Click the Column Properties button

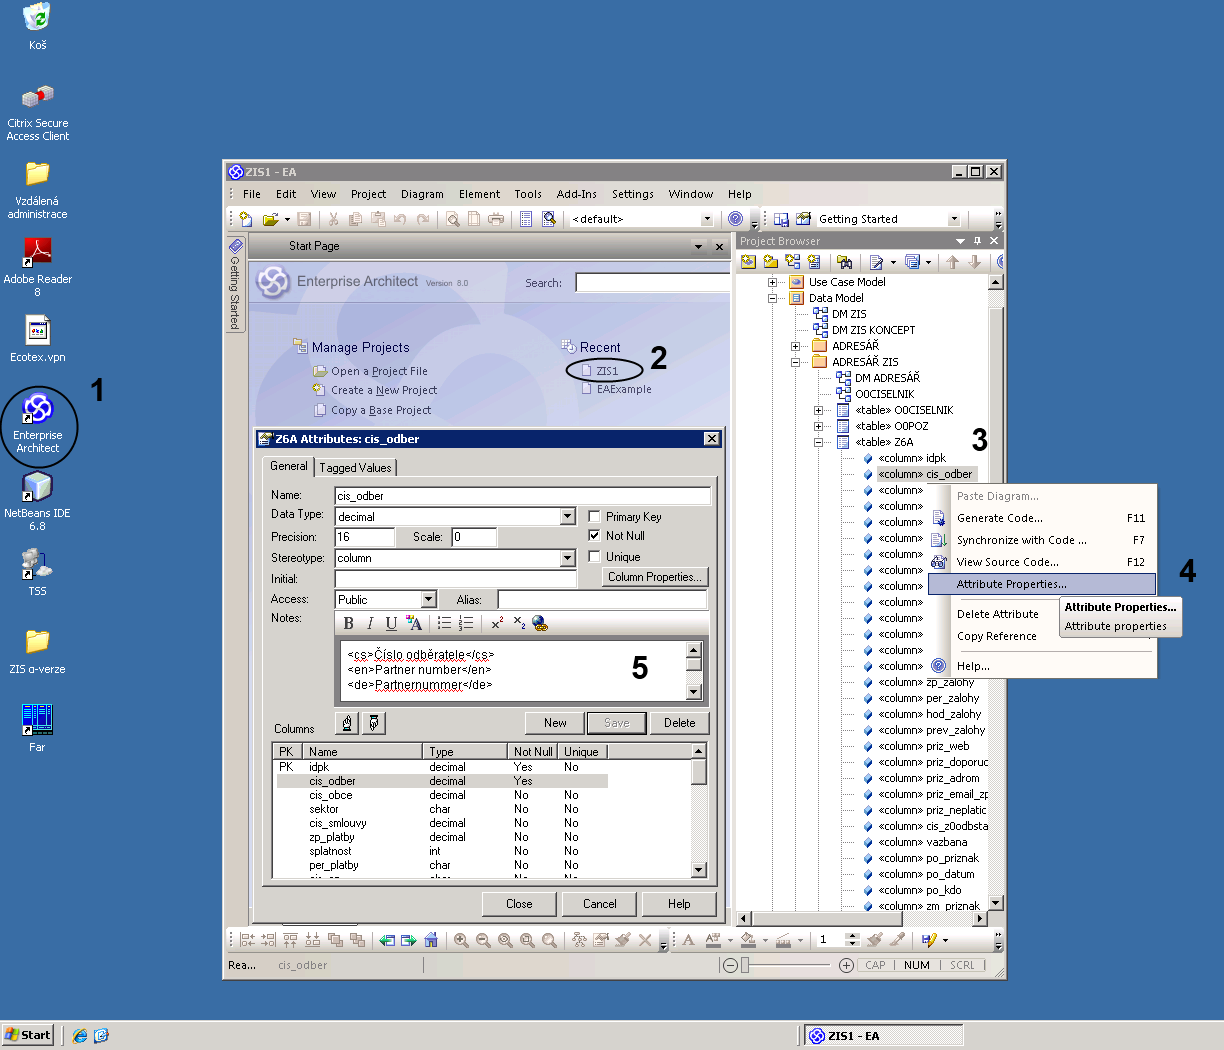pyautogui.click(x=656, y=577)
